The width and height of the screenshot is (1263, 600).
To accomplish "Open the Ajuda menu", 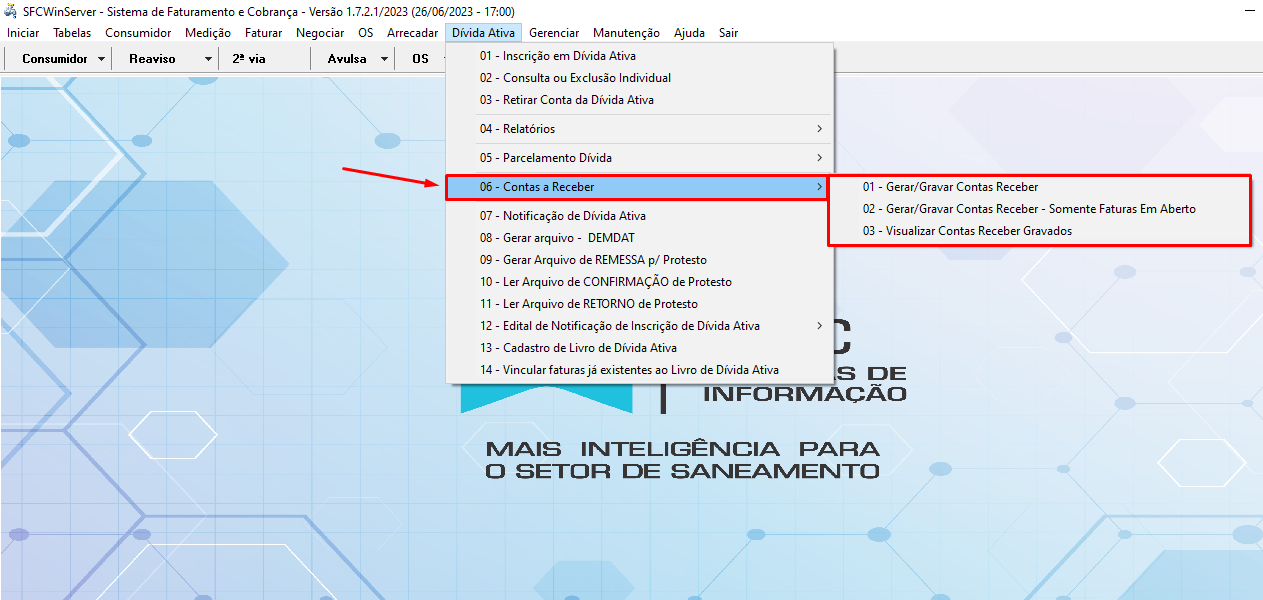I will [x=688, y=32].
